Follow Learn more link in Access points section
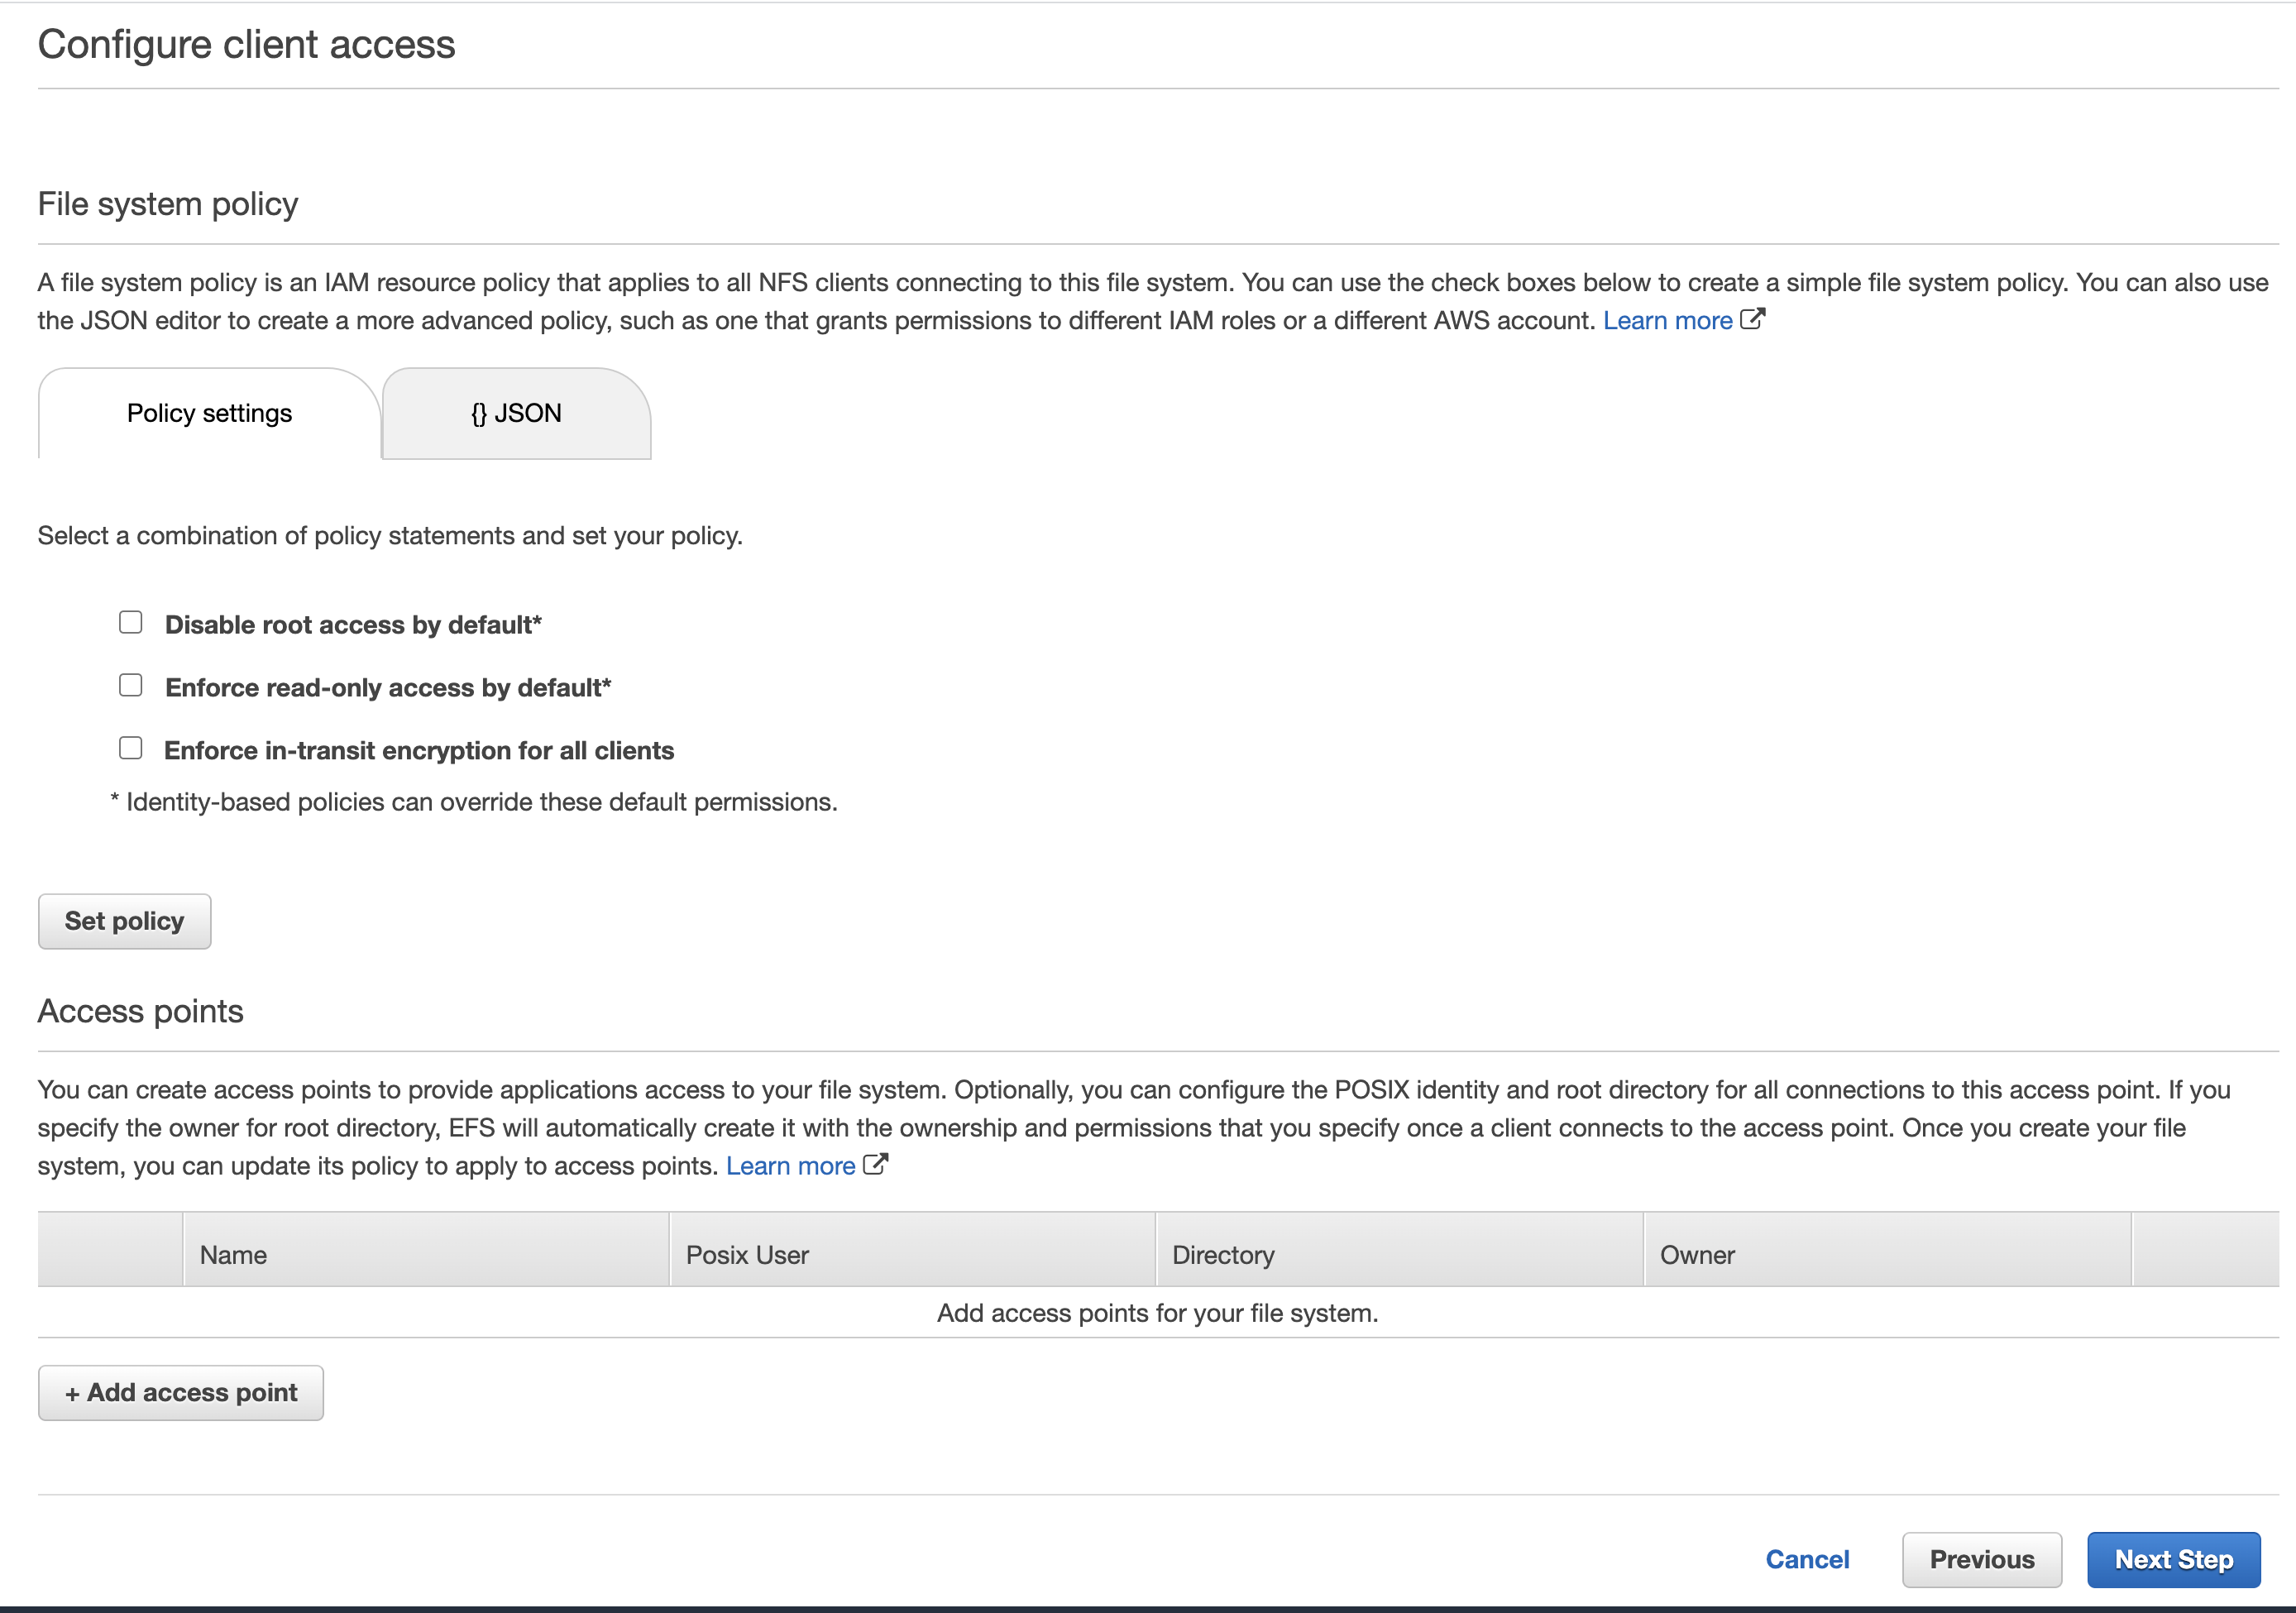 click(790, 1166)
